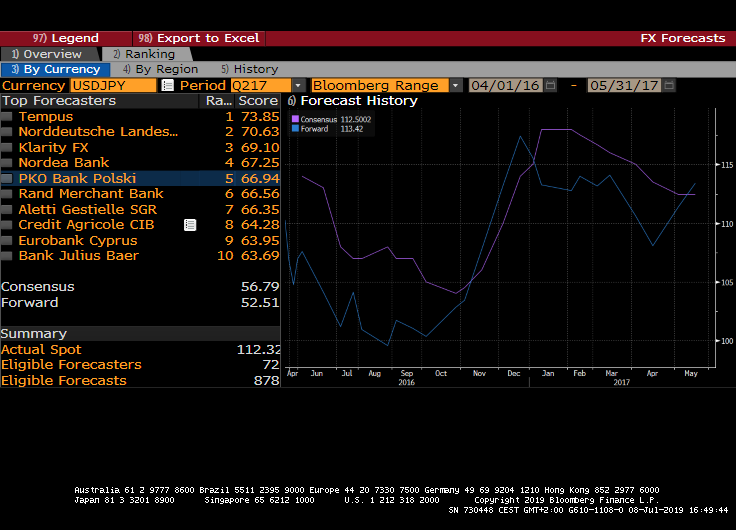The image size is (736, 530).
Task: Toggle the checkbox next to Tempus
Action: (x=7, y=117)
